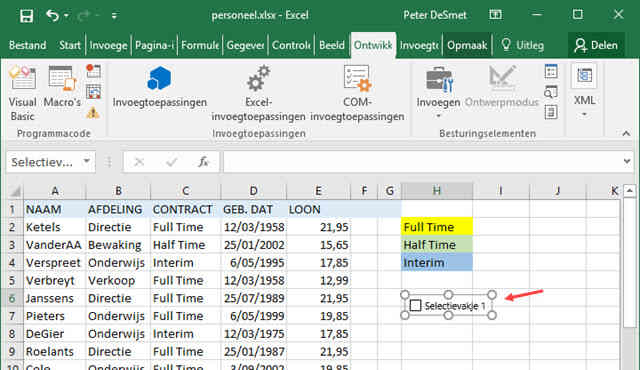Select column A header
640x370 pixels.
pos(55,191)
